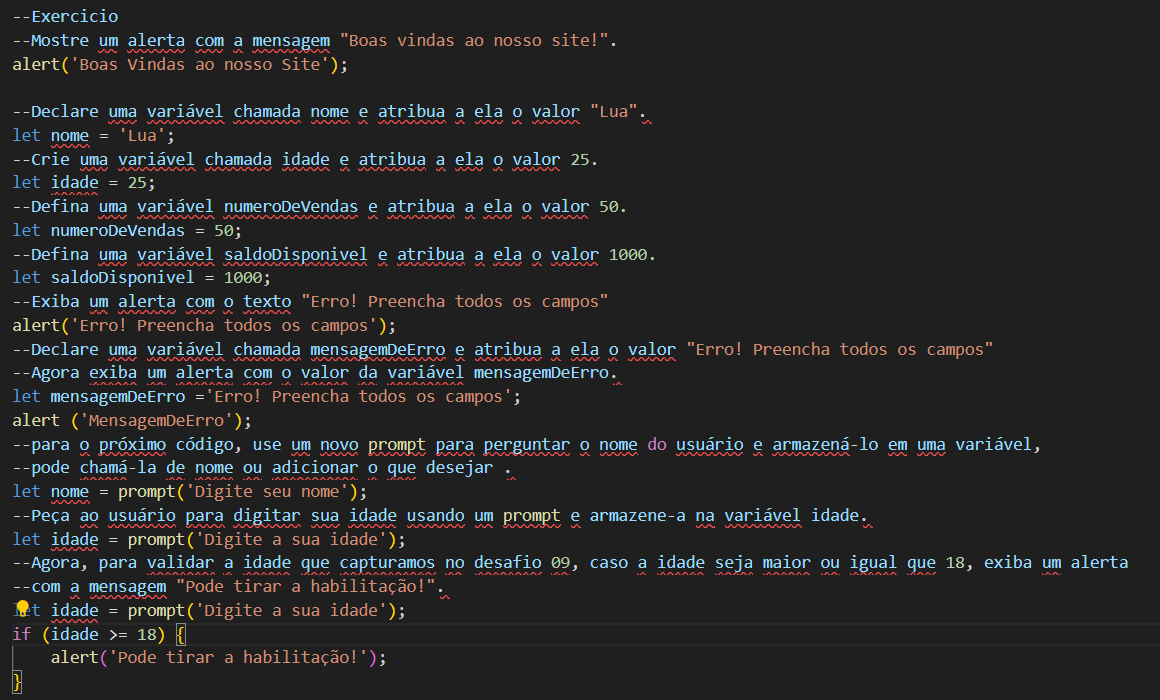Click the numeroDeVendas variable in its let statement
The width and height of the screenshot is (1160, 700).
click(112, 230)
